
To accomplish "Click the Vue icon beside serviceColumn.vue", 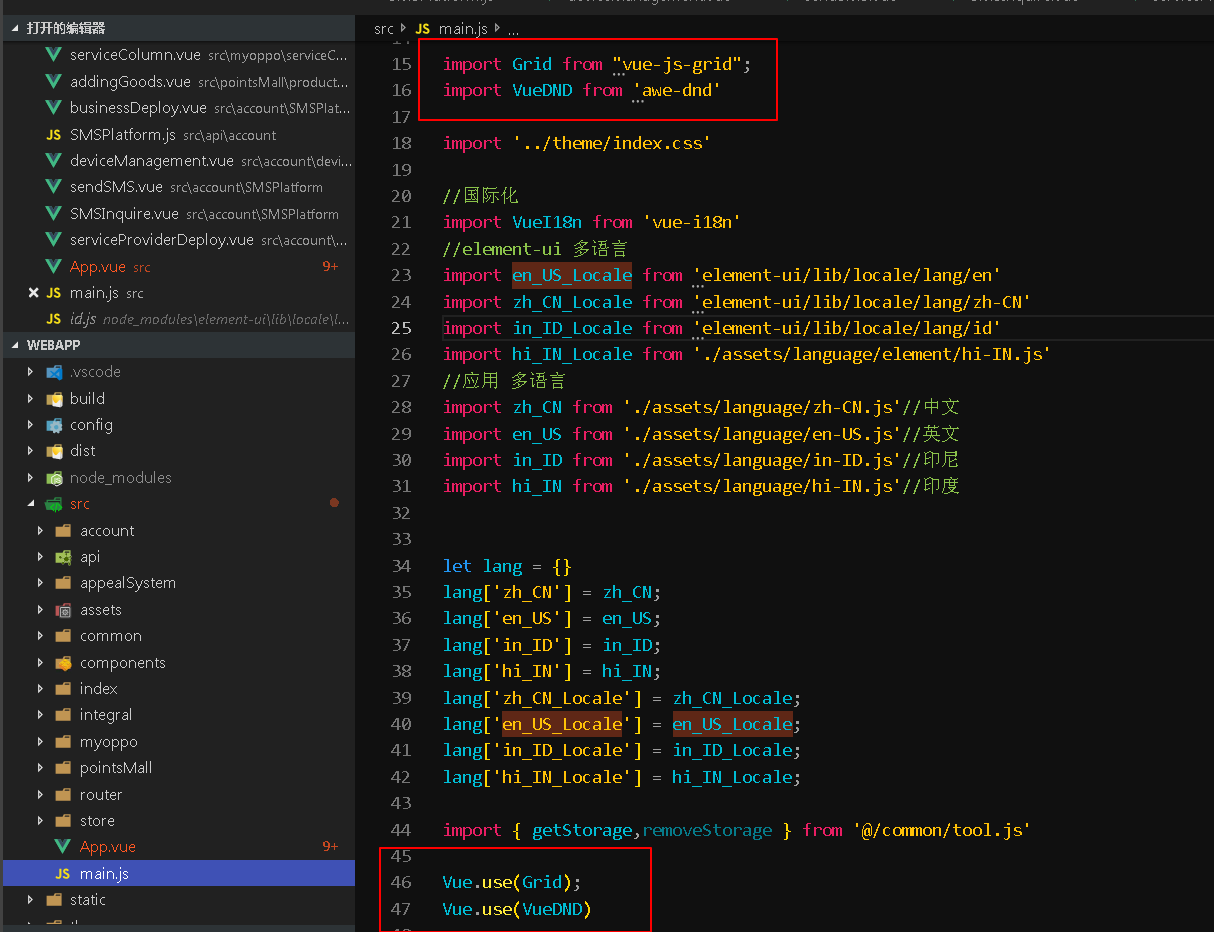I will pyautogui.click(x=54, y=55).
